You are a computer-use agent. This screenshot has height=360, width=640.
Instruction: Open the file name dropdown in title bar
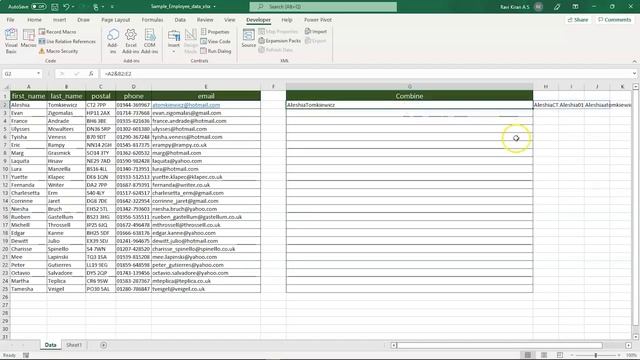tap(215, 7)
